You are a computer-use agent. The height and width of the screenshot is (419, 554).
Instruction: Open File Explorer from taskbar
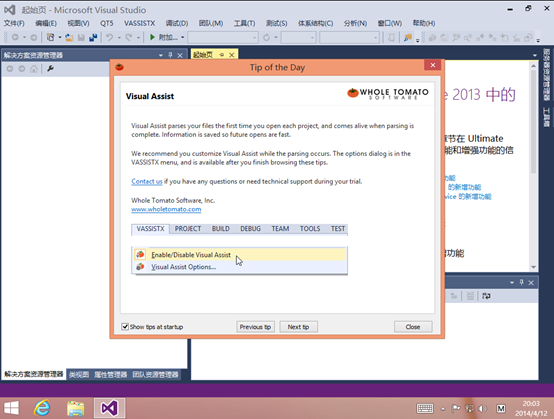pyautogui.click(x=76, y=408)
